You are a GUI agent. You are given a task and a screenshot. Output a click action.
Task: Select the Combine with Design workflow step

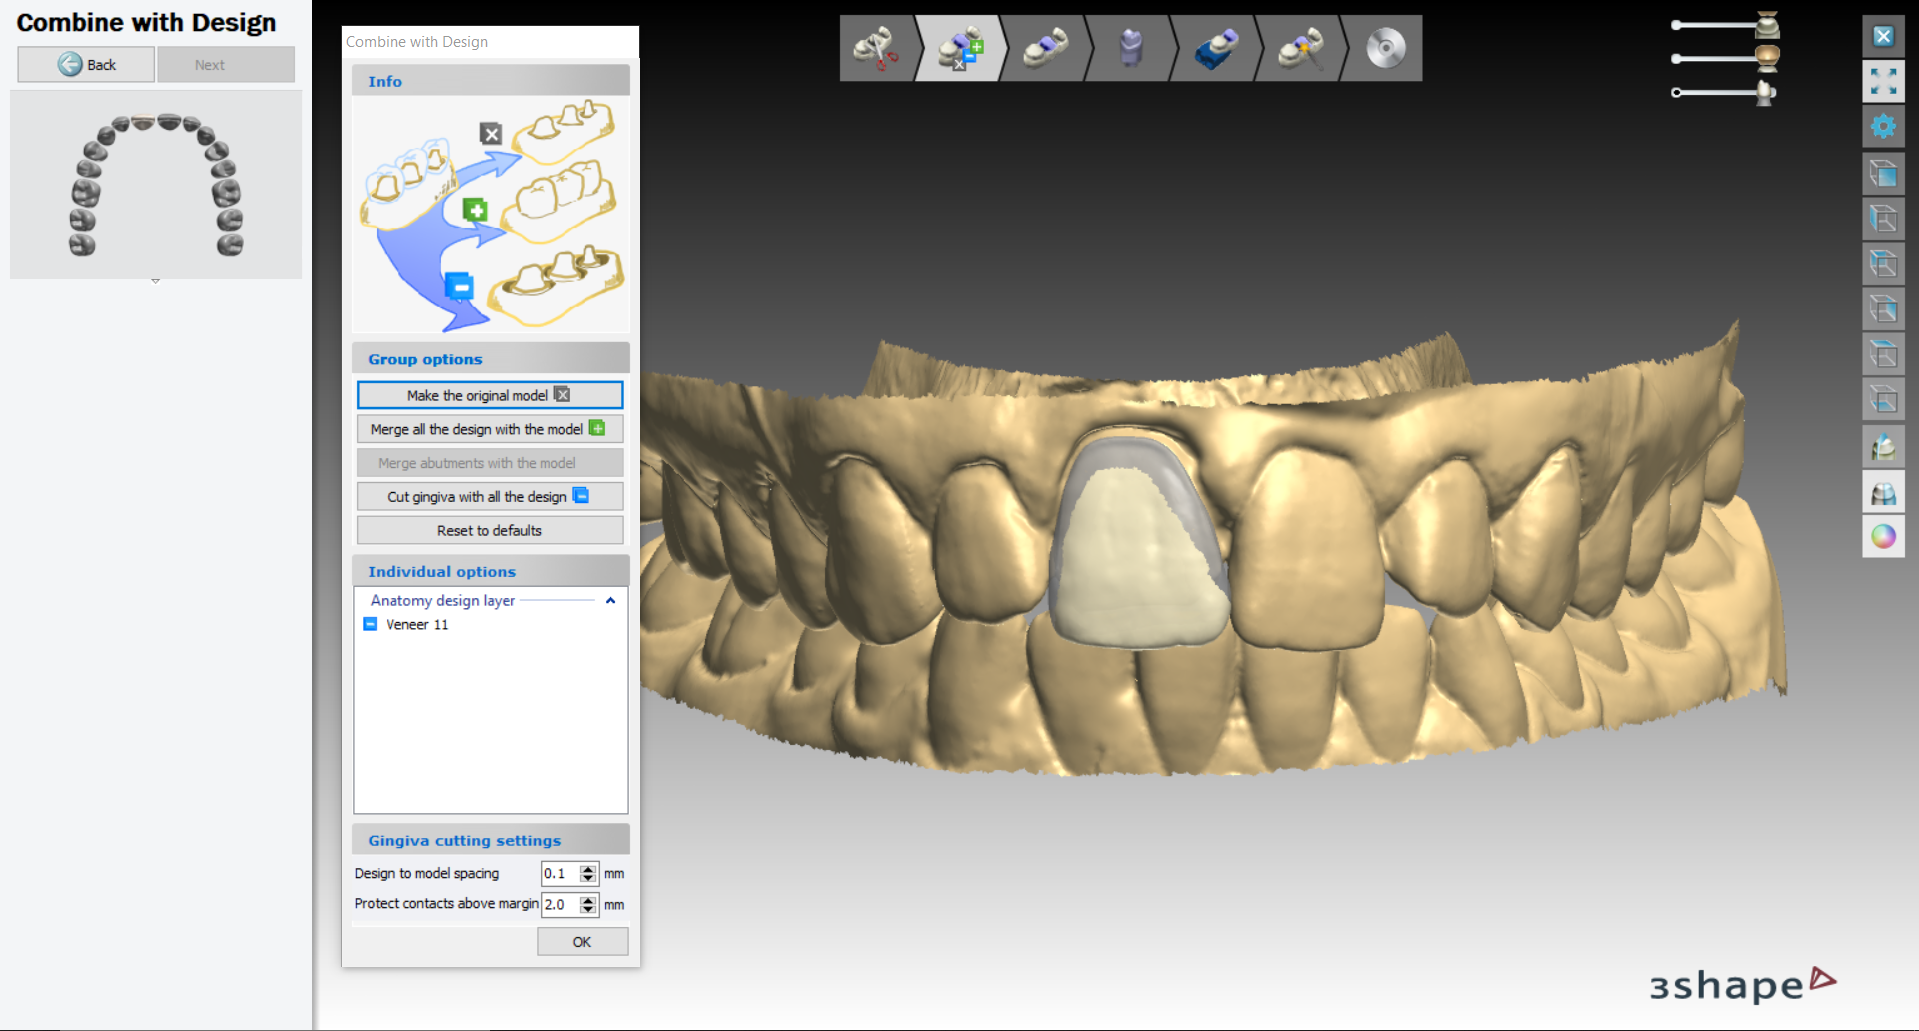pyautogui.click(x=960, y=48)
